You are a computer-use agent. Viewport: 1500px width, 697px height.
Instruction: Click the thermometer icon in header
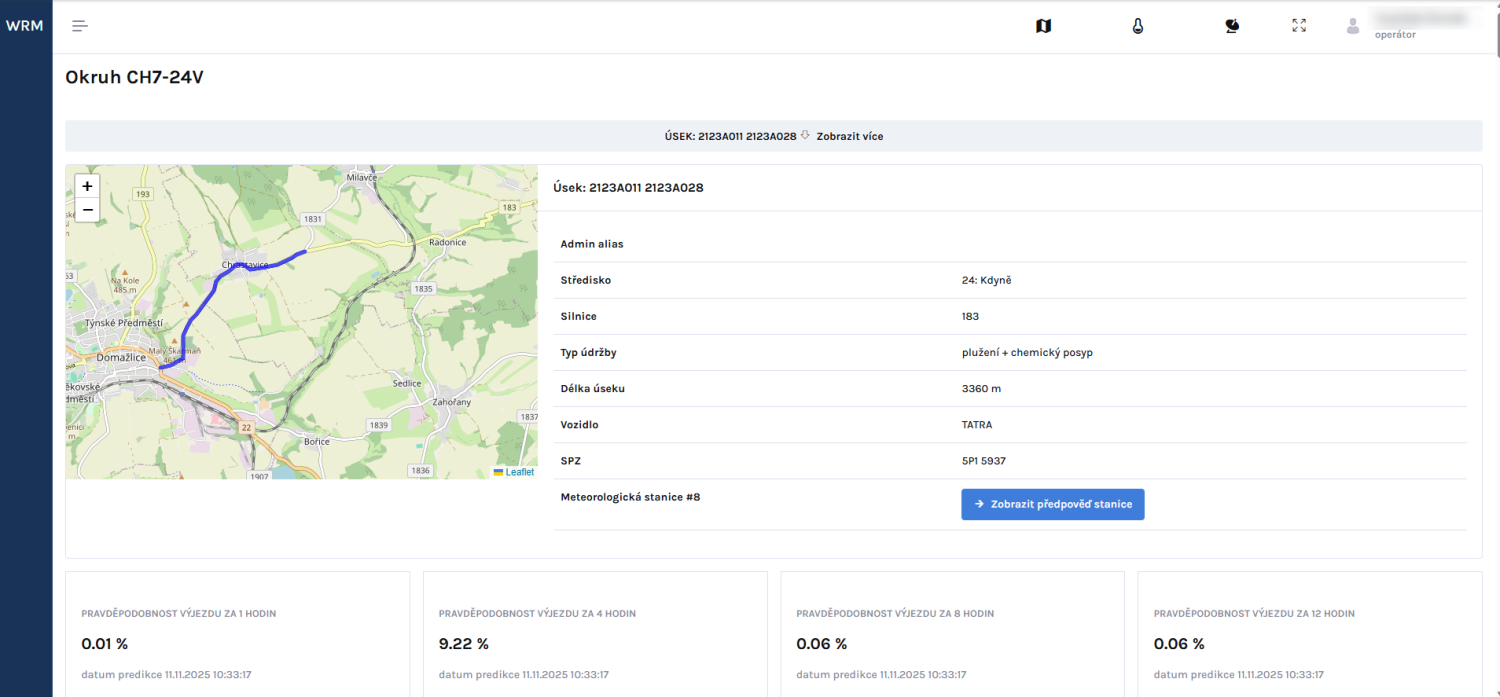coord(1137,26)
